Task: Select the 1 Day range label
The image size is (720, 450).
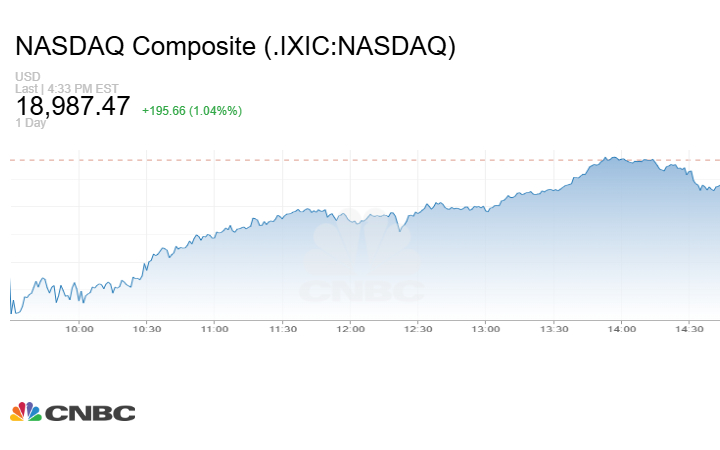Action: (31, 123)
